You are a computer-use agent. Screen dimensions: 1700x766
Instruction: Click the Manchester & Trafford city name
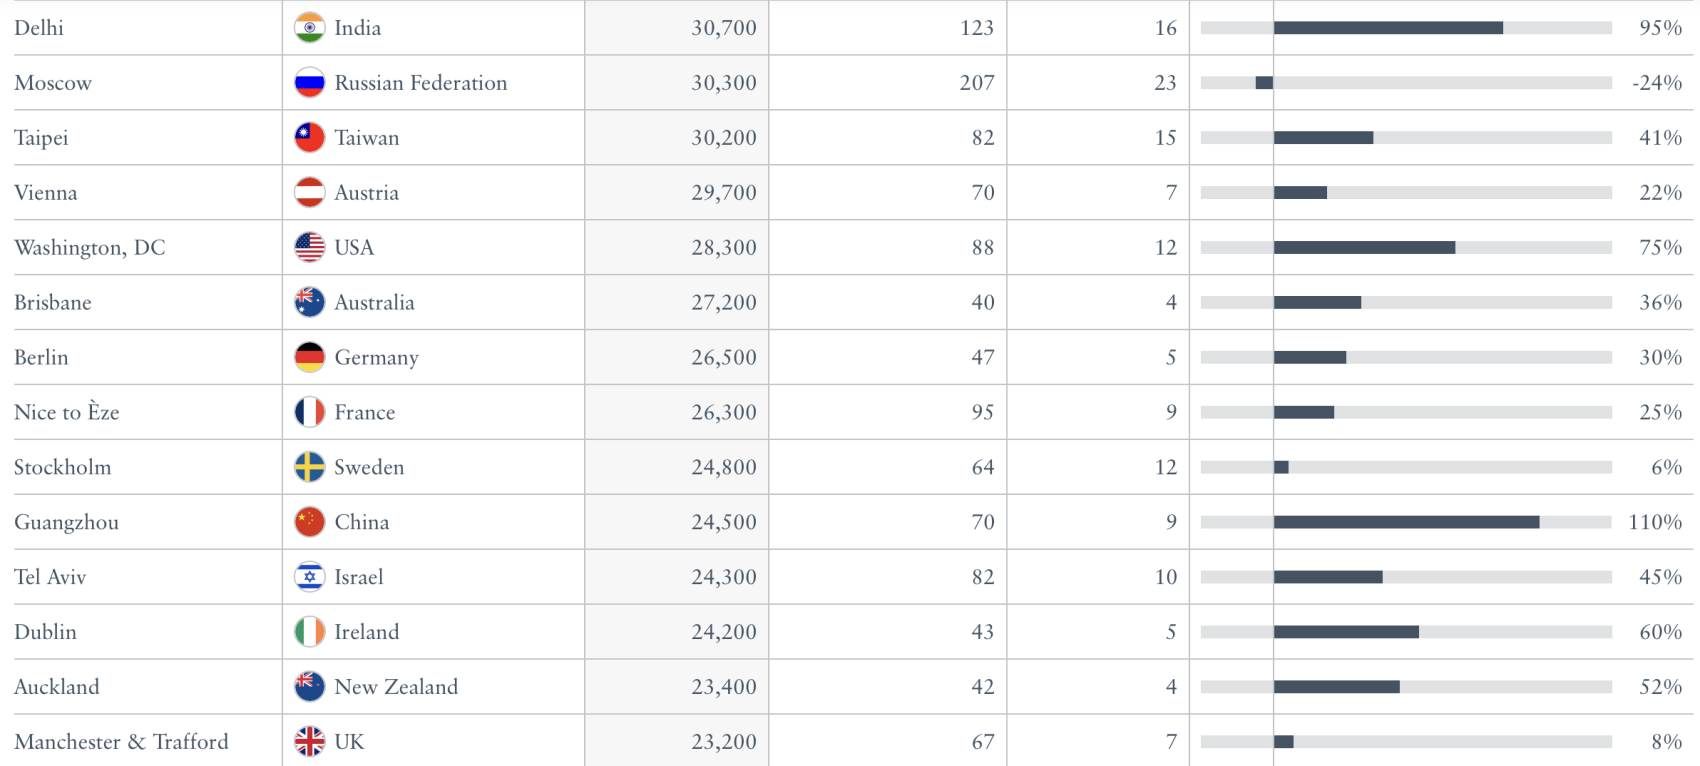coord(121,742)
